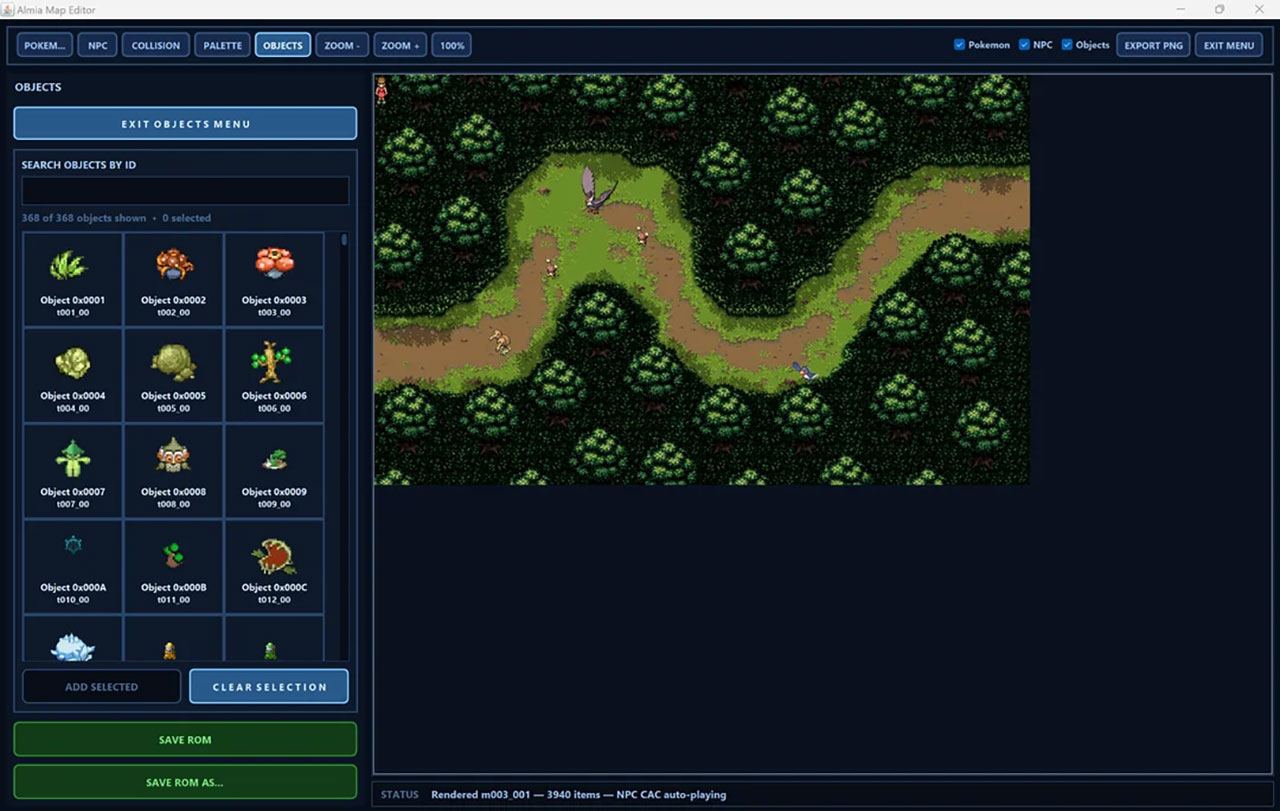Reset the zoom with the 100% button
This screenshot has width=1280, height=811.
[x=452, y=45]
